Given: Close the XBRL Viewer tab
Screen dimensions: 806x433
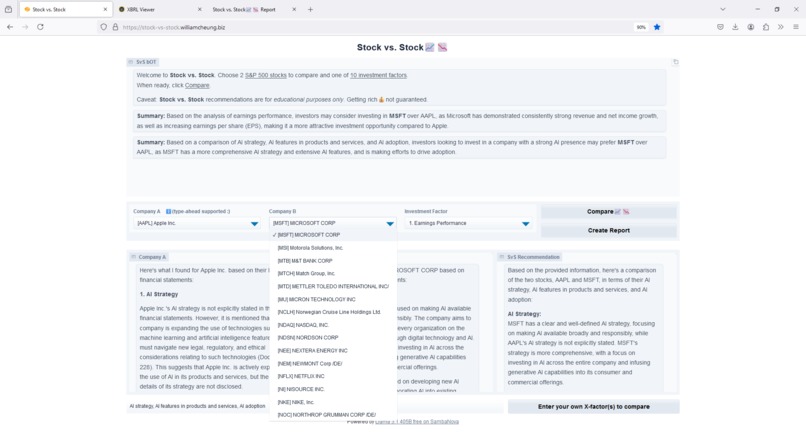Looking at the screenshot, I should click(199, 9).
